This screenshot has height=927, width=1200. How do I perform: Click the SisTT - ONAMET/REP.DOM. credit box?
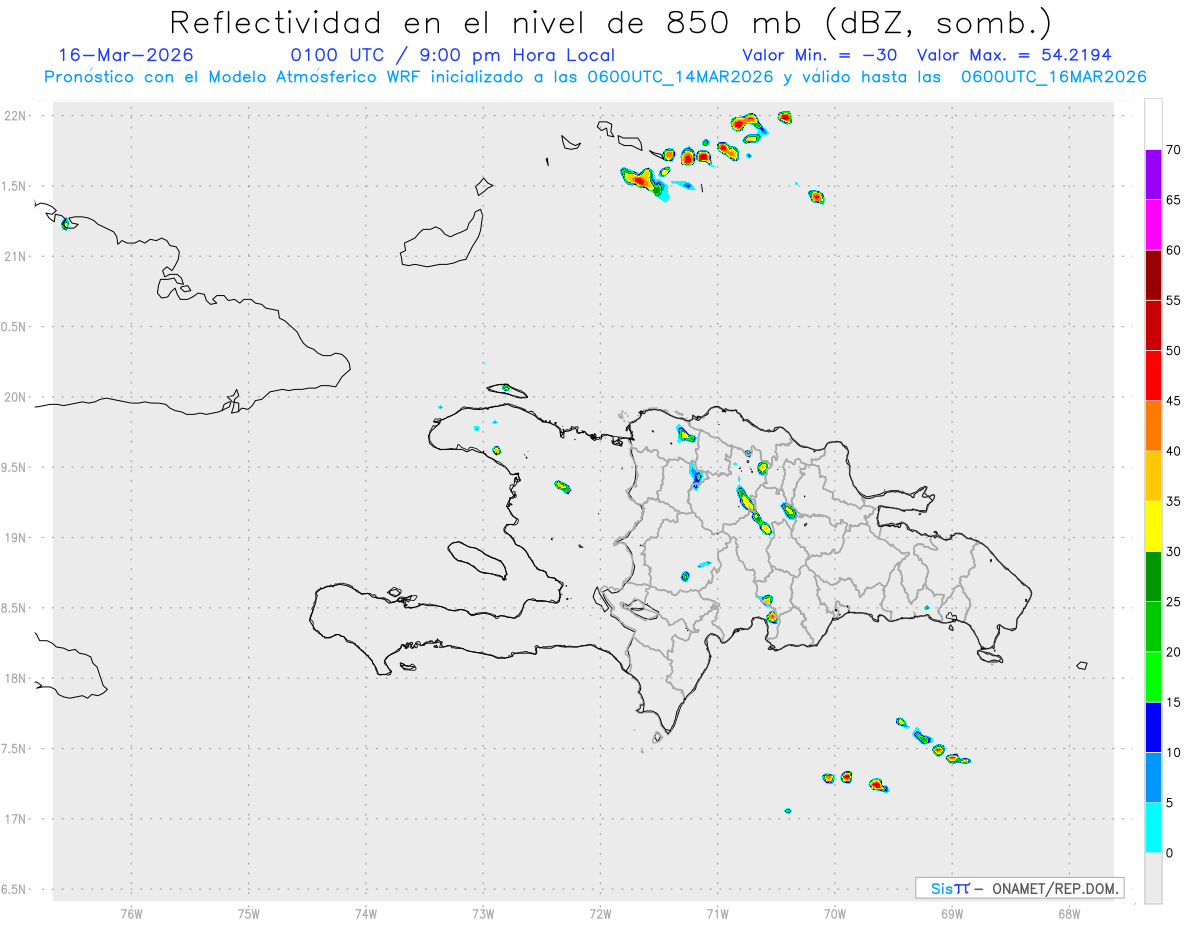pos(1020,888)
